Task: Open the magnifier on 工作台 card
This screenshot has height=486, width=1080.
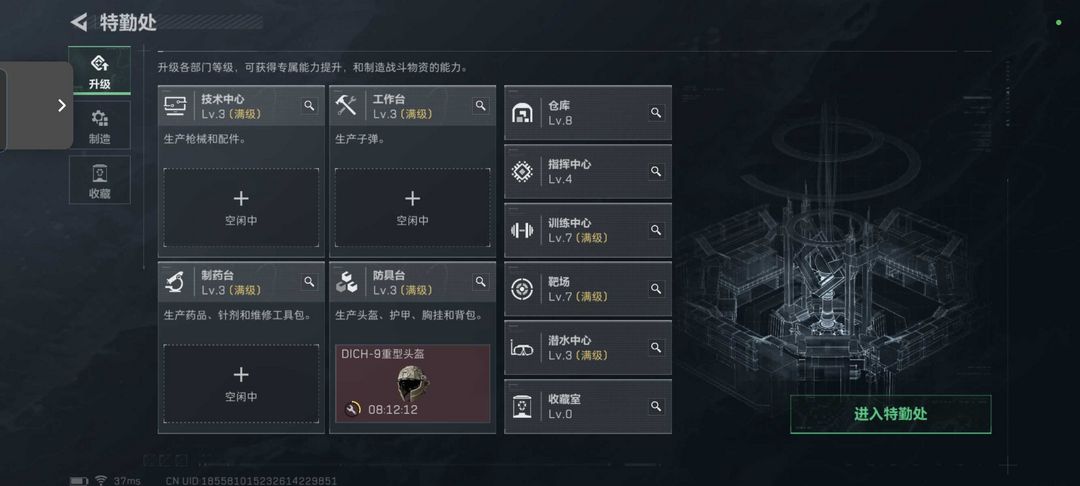Action: (x=480, y=105)
